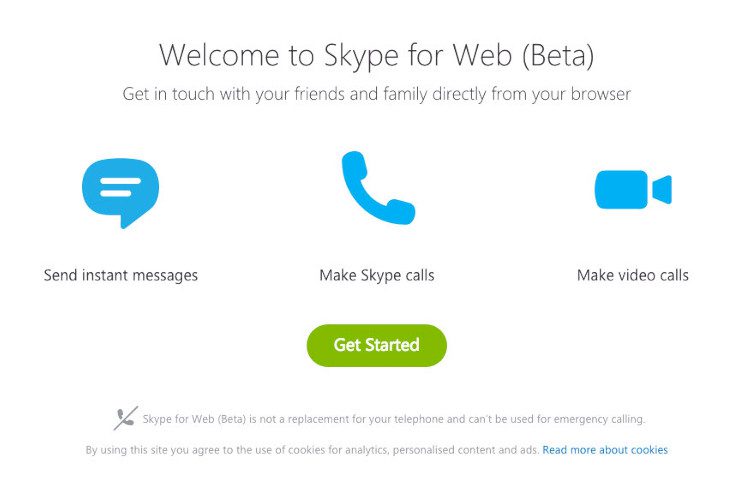Screen dimensions: 750x500
Task: Click the Make video calls label
Action: pos(633,275)
